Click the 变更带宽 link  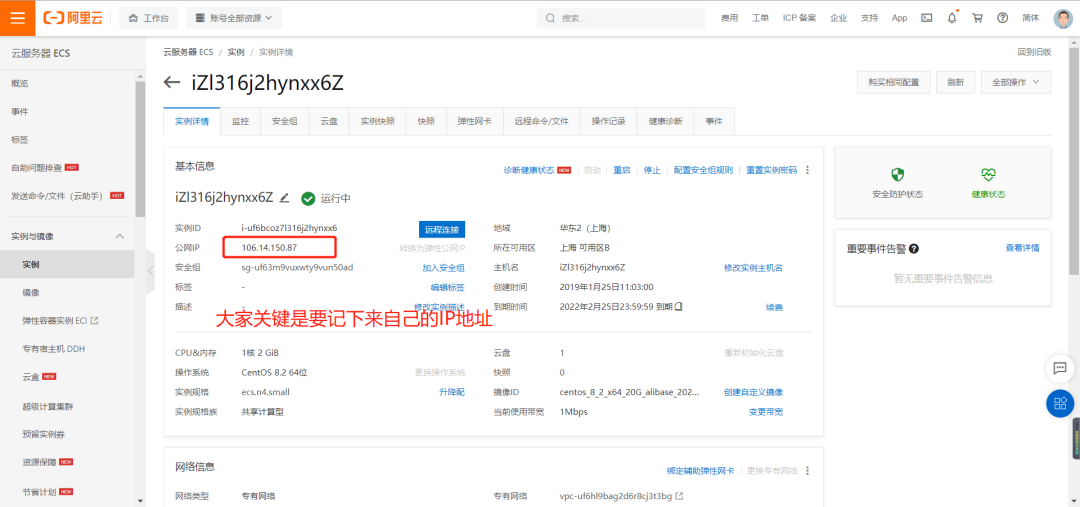766,412
